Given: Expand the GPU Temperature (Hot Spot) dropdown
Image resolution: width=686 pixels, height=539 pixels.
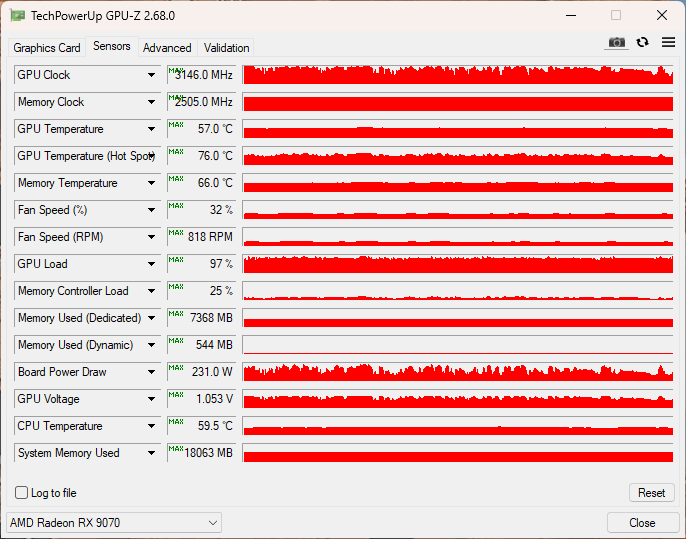Looking at the screenshot, I should 151,156.
